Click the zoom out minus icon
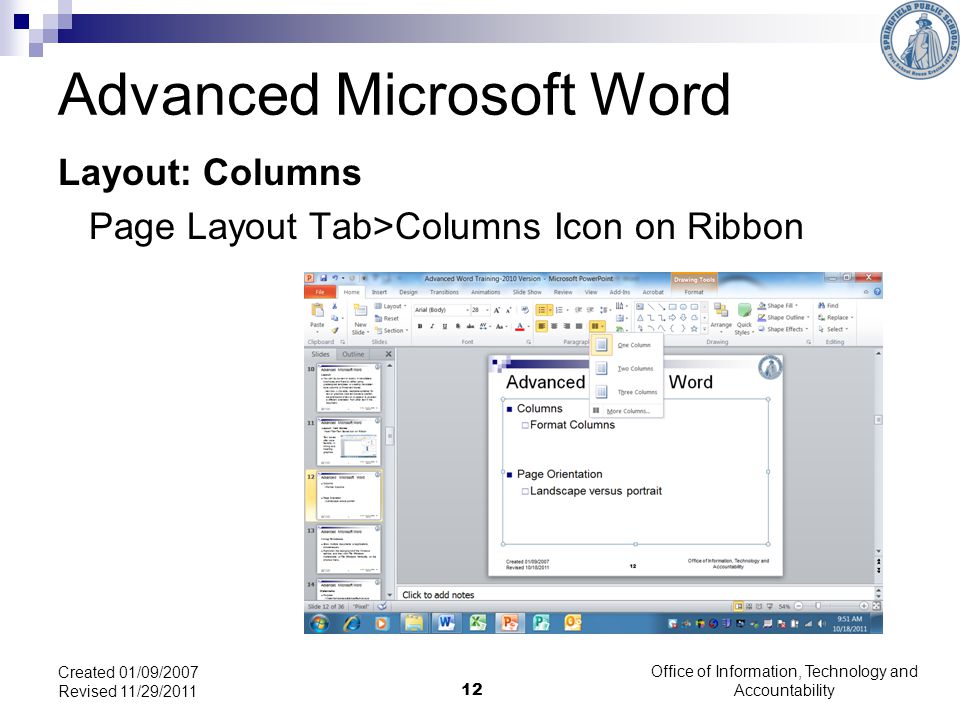The width and height of the screenshot is (960, 720). point(798,606)
